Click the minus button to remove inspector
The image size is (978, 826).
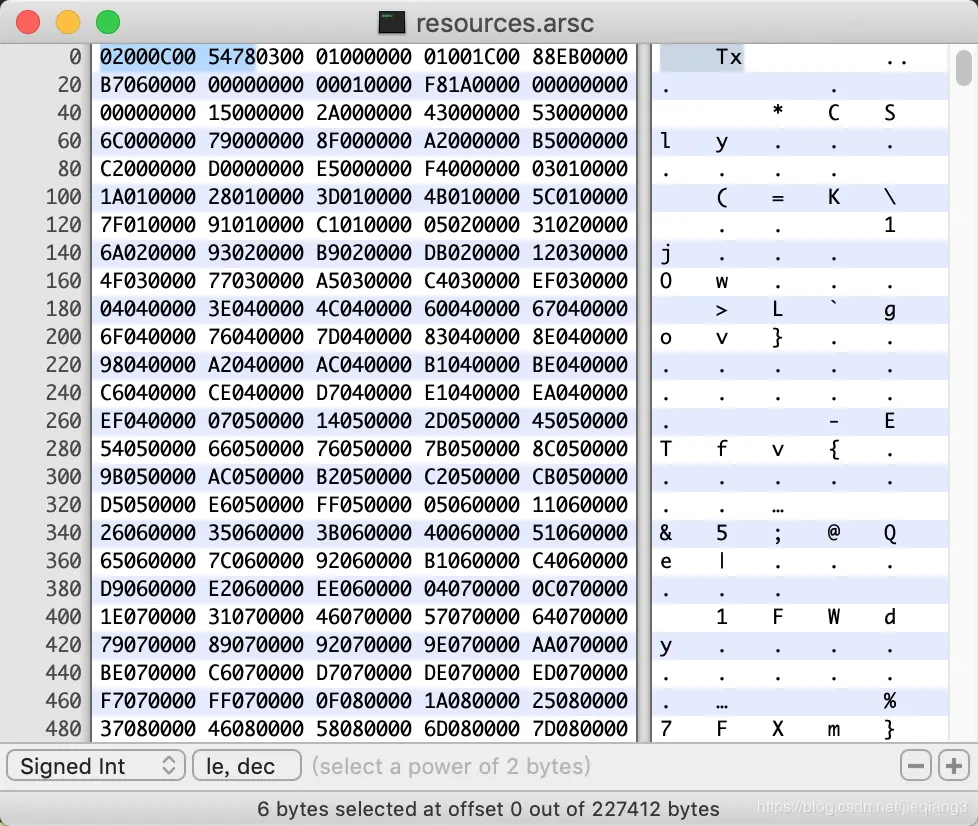point(916,765)
